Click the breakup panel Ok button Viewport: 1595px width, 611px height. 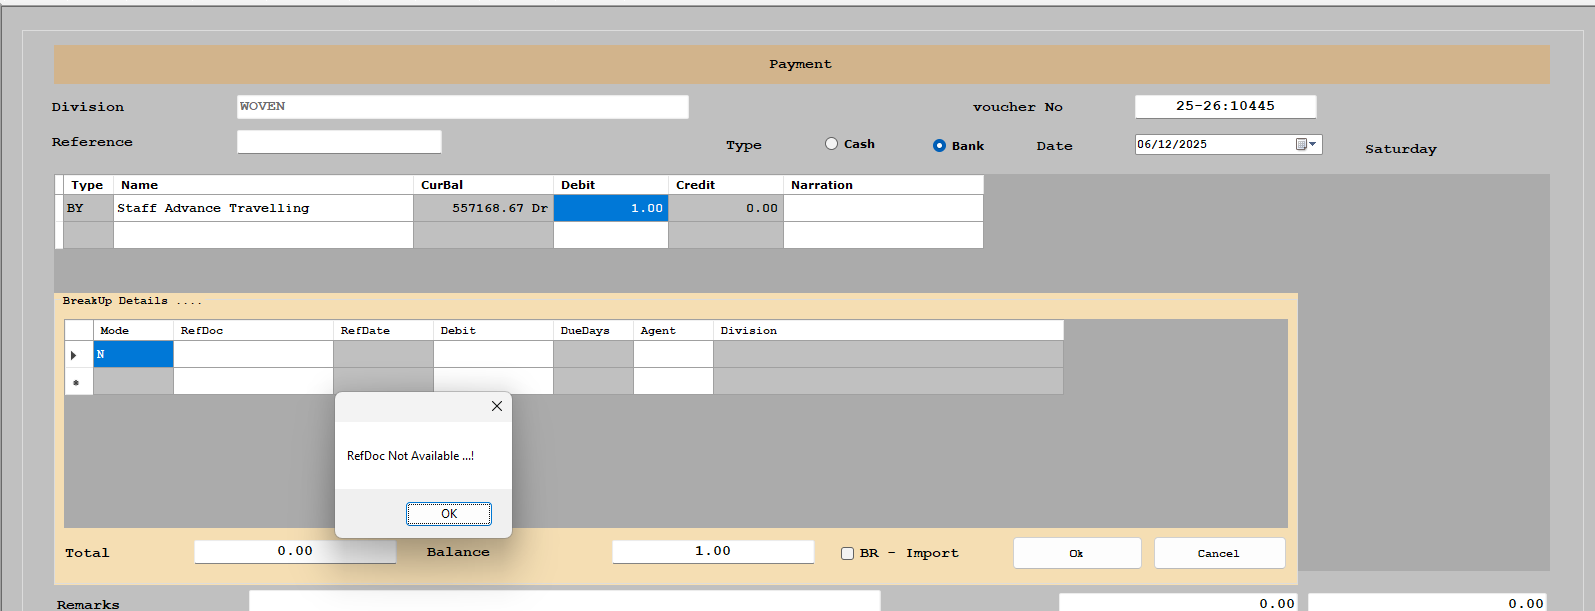(1076, 553)
